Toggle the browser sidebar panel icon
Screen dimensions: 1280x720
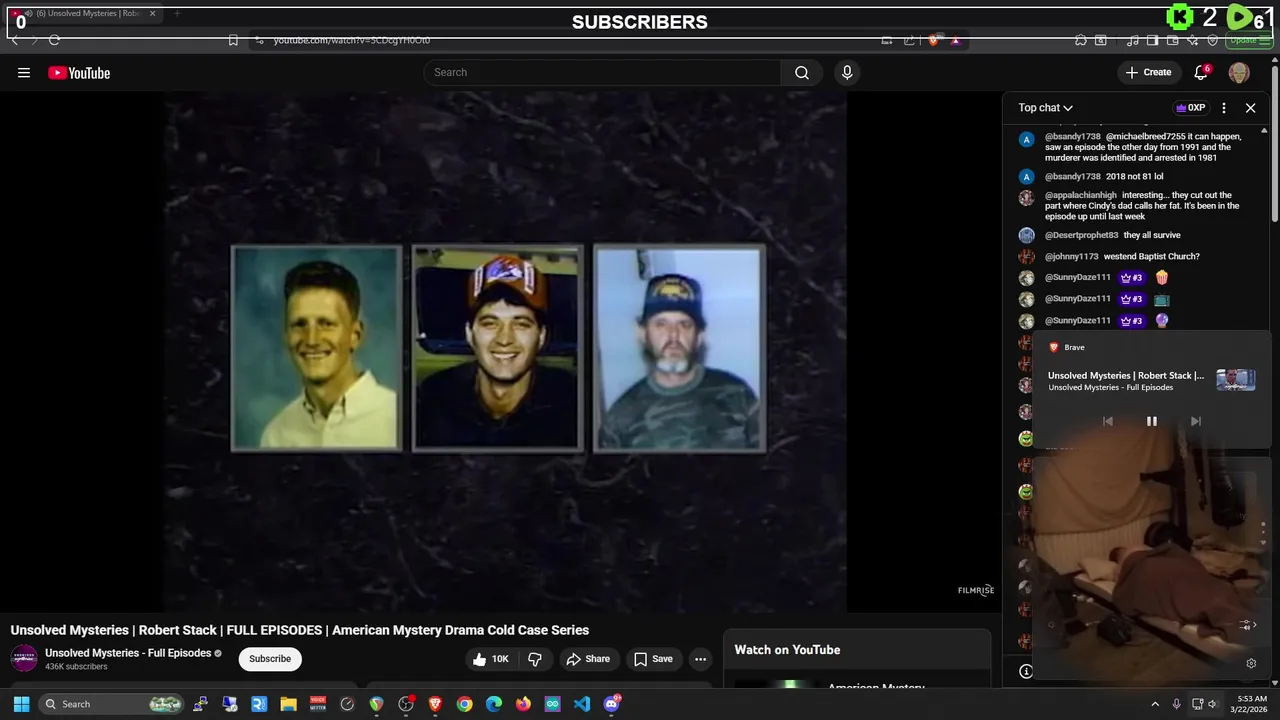click(x=1153, y=40)
